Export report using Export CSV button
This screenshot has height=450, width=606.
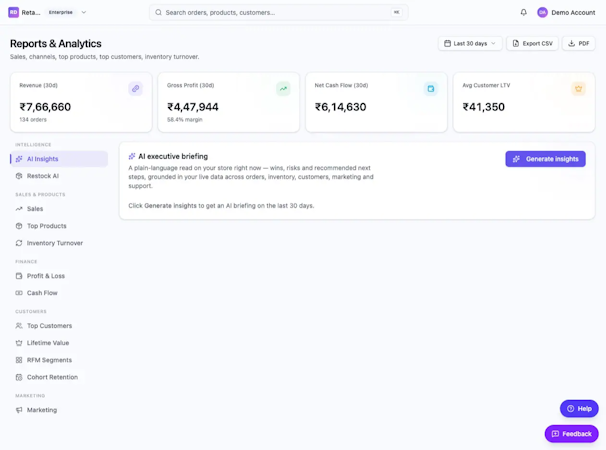(x=532, y=43)
